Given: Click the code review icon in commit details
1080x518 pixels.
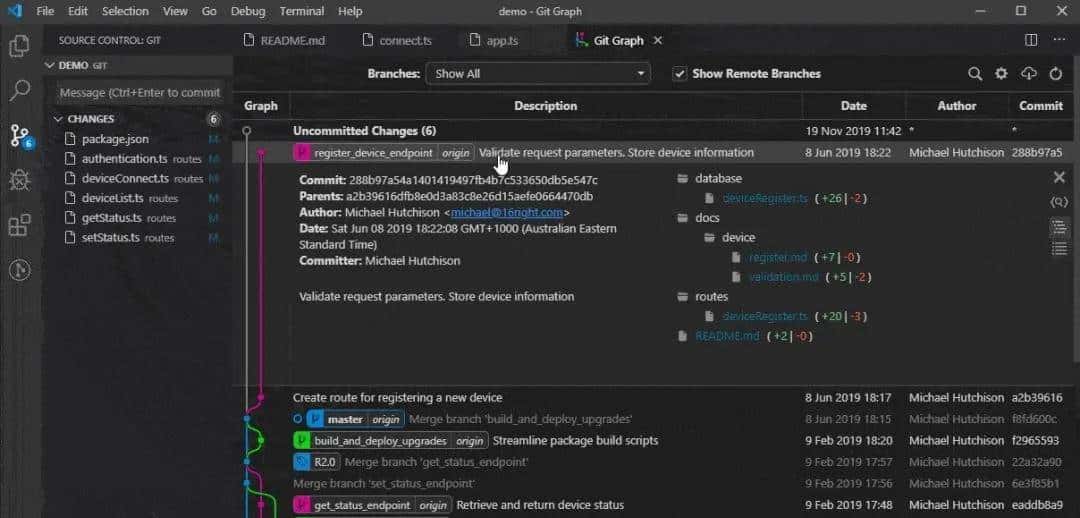Looking at the screenshot, I should click(1059, 202).
